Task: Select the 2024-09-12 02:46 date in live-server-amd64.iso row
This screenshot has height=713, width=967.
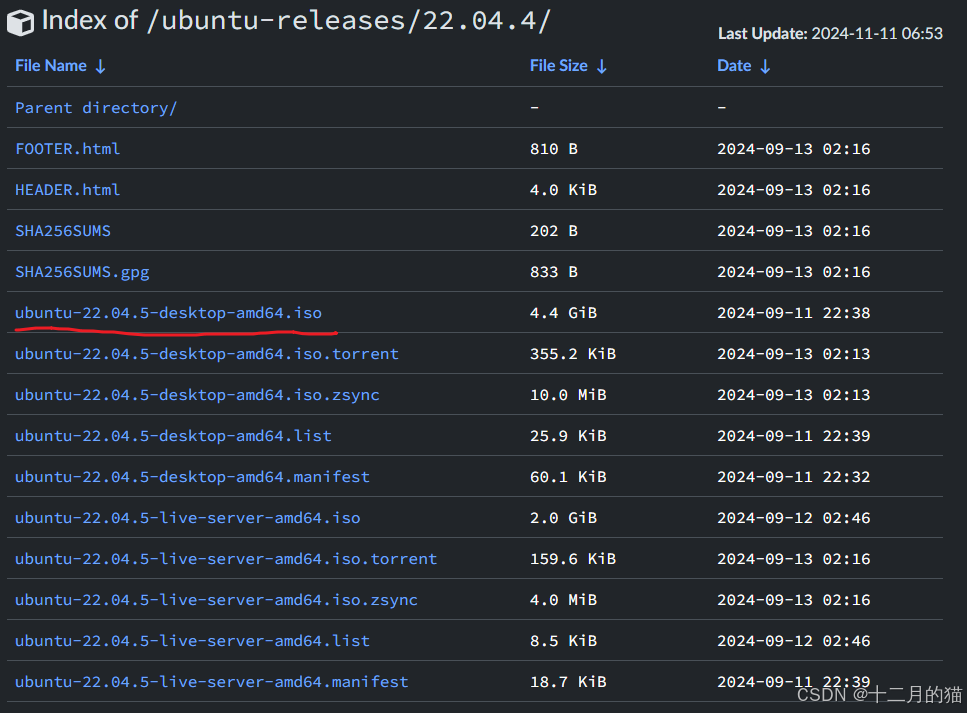Action: point(794,518)
